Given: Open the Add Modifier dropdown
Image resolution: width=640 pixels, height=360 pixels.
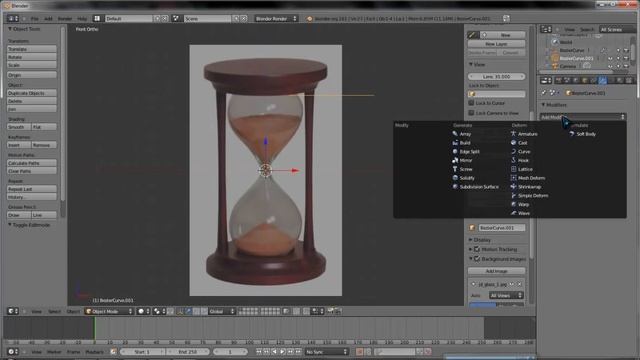Looking at the screenshot, I should point(582,117).
